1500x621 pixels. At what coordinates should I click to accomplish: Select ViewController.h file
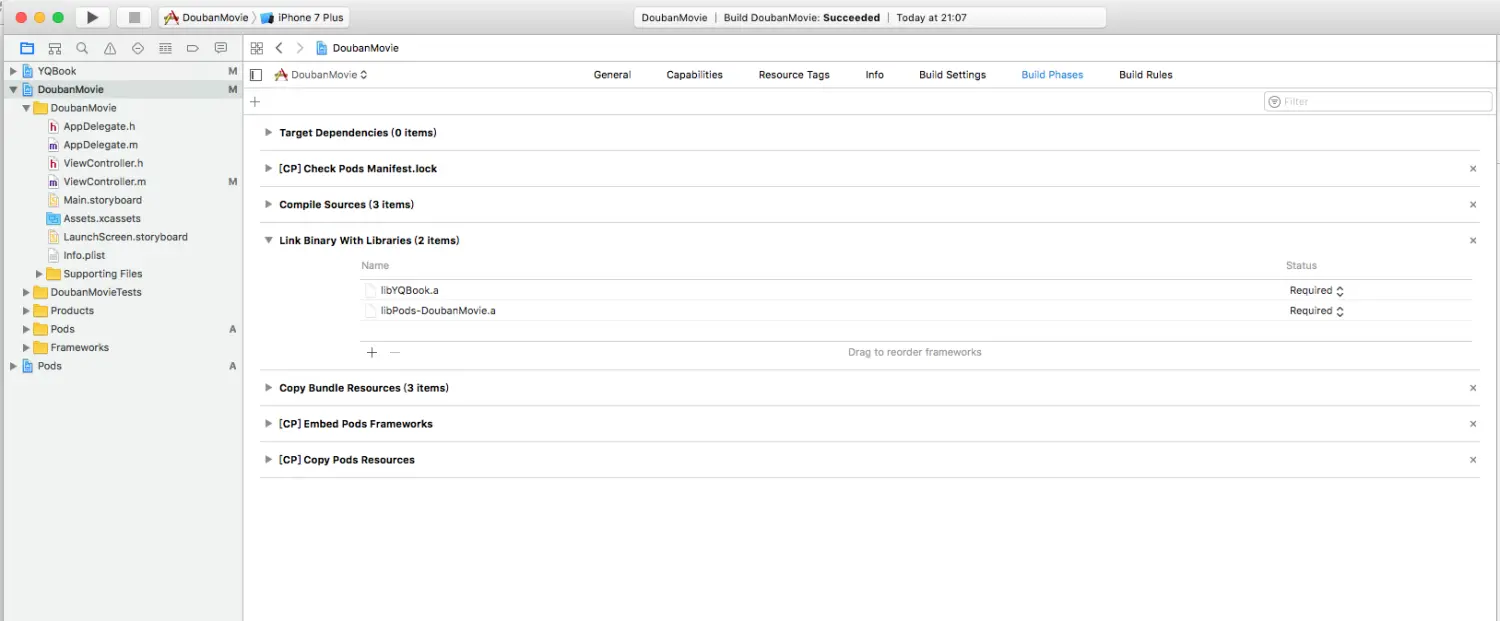click(x=103, y=163)
